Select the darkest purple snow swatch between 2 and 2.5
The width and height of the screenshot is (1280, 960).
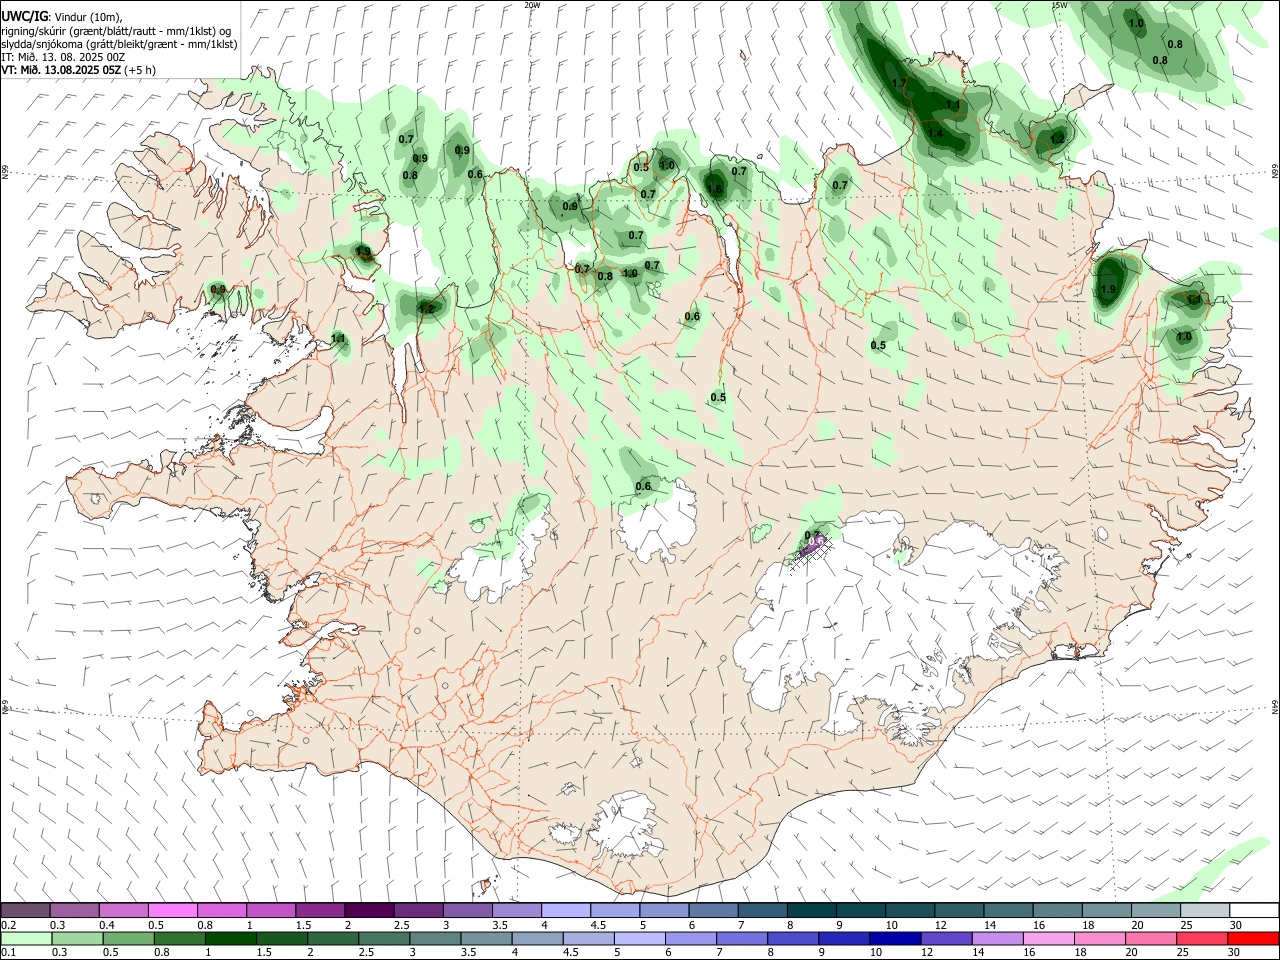[368, 910]
